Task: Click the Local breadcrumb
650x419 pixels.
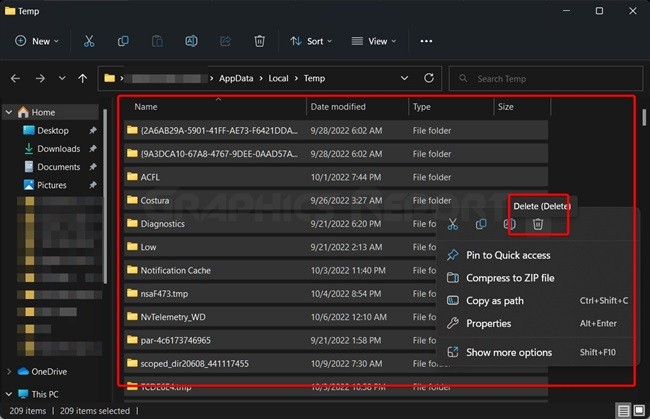Action: point(278,78)
